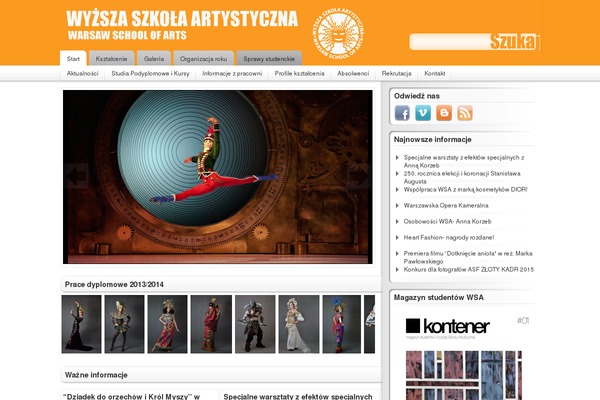Open third diploma work thumbnail

(168, 324)
